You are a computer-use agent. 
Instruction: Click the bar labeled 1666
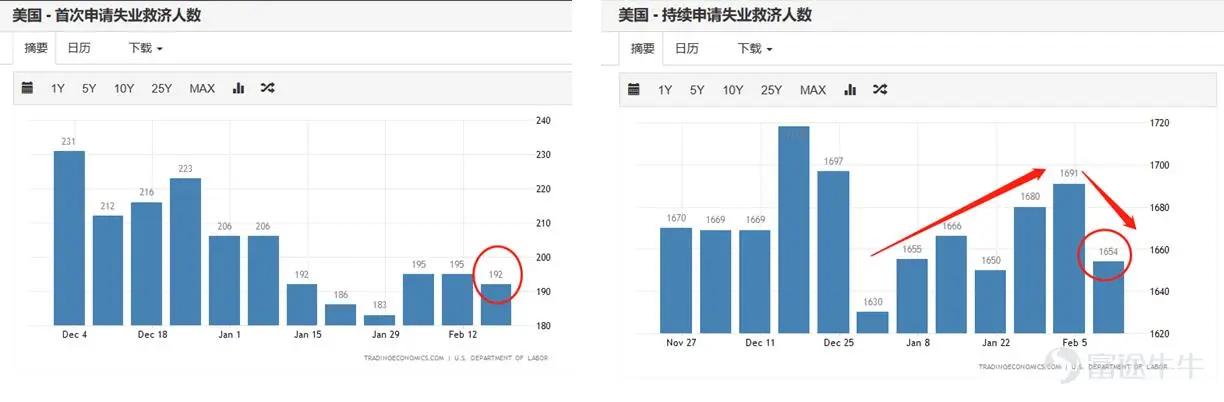(951, 284)
